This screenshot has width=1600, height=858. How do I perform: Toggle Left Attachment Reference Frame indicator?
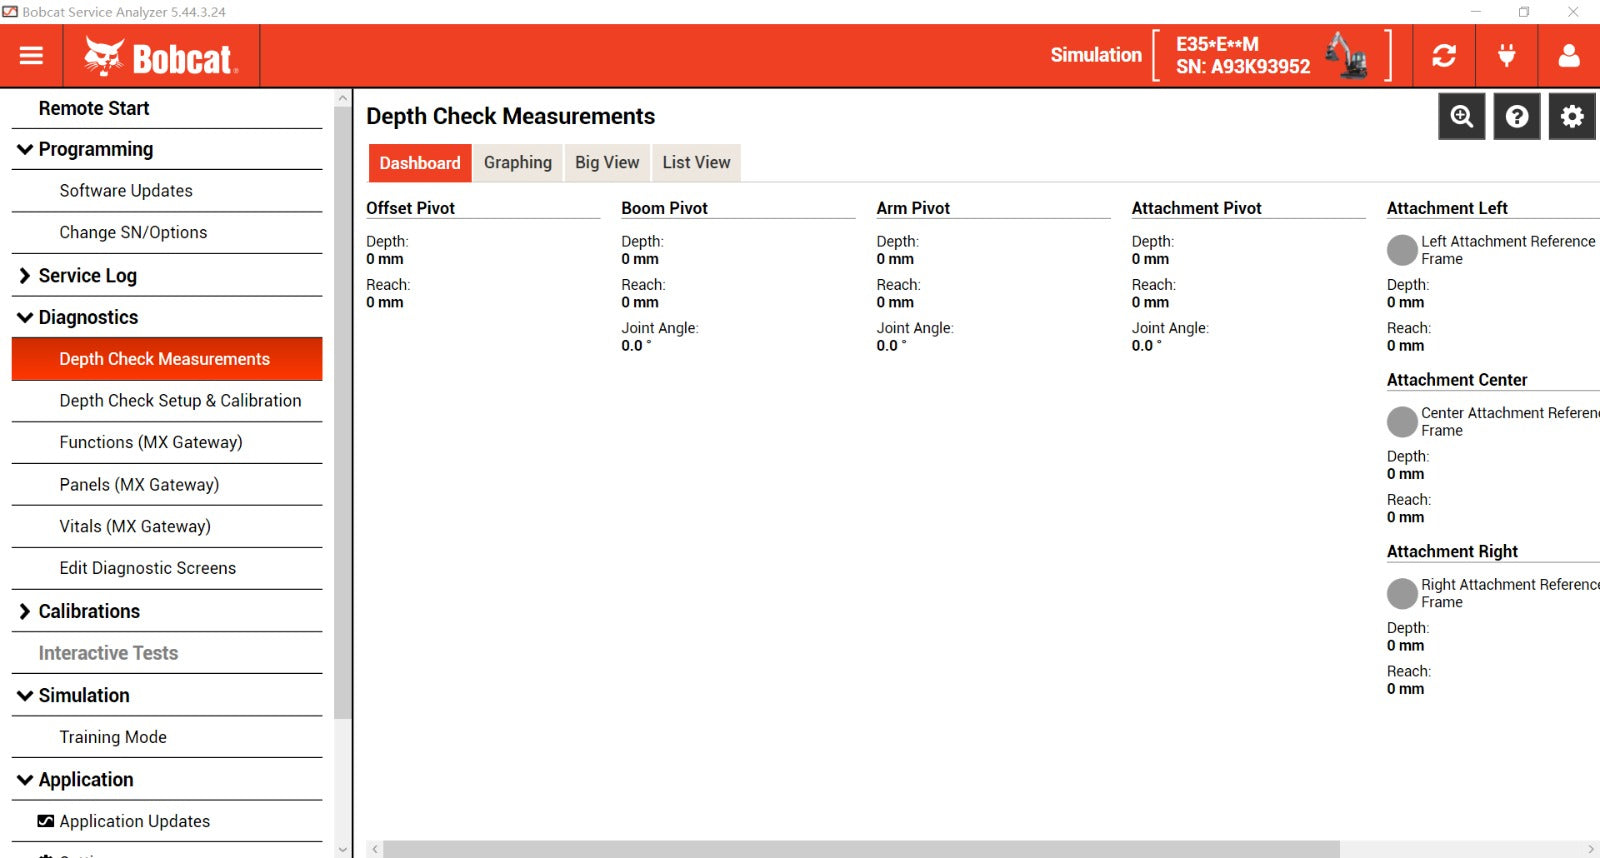point(1402,250)
